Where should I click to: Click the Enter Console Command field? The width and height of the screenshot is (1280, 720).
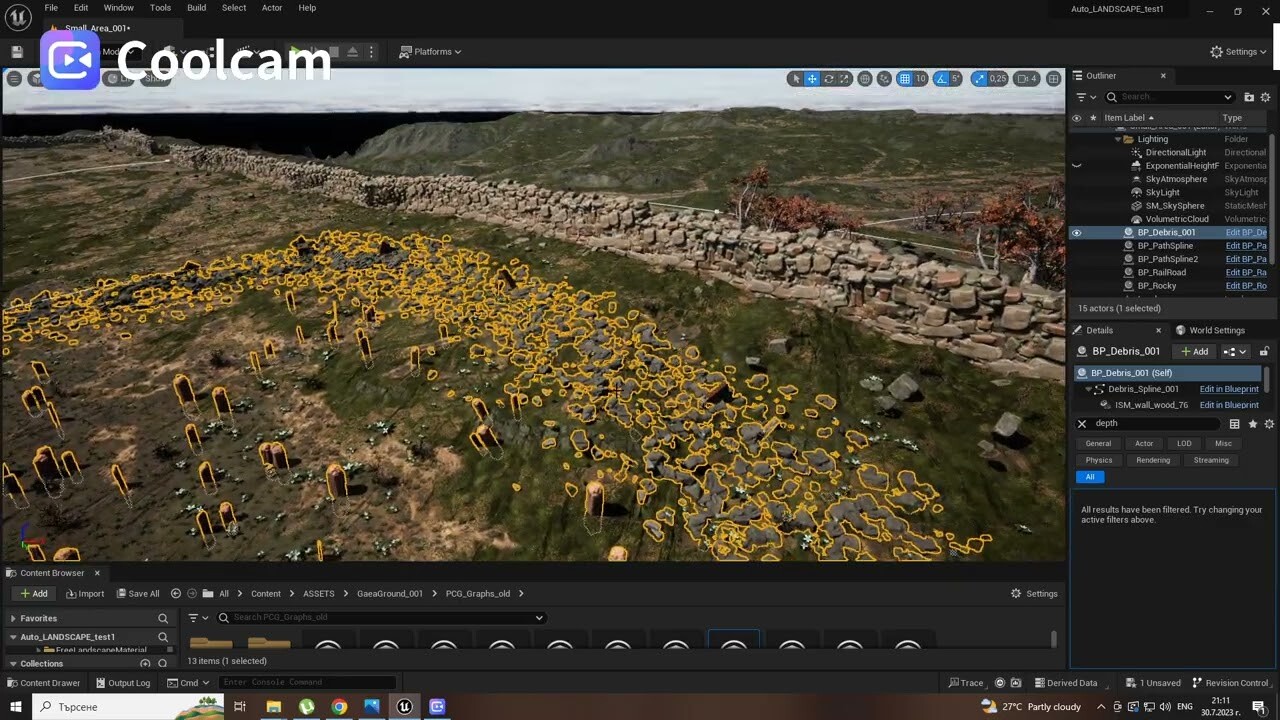(305, 682)
